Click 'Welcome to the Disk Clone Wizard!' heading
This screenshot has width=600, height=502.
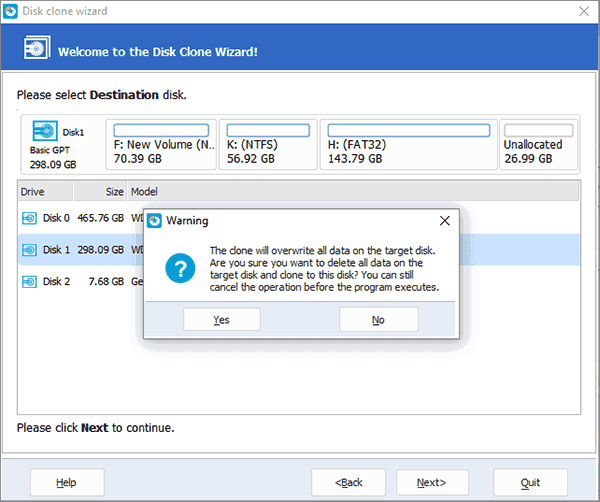tap(158, 52)
